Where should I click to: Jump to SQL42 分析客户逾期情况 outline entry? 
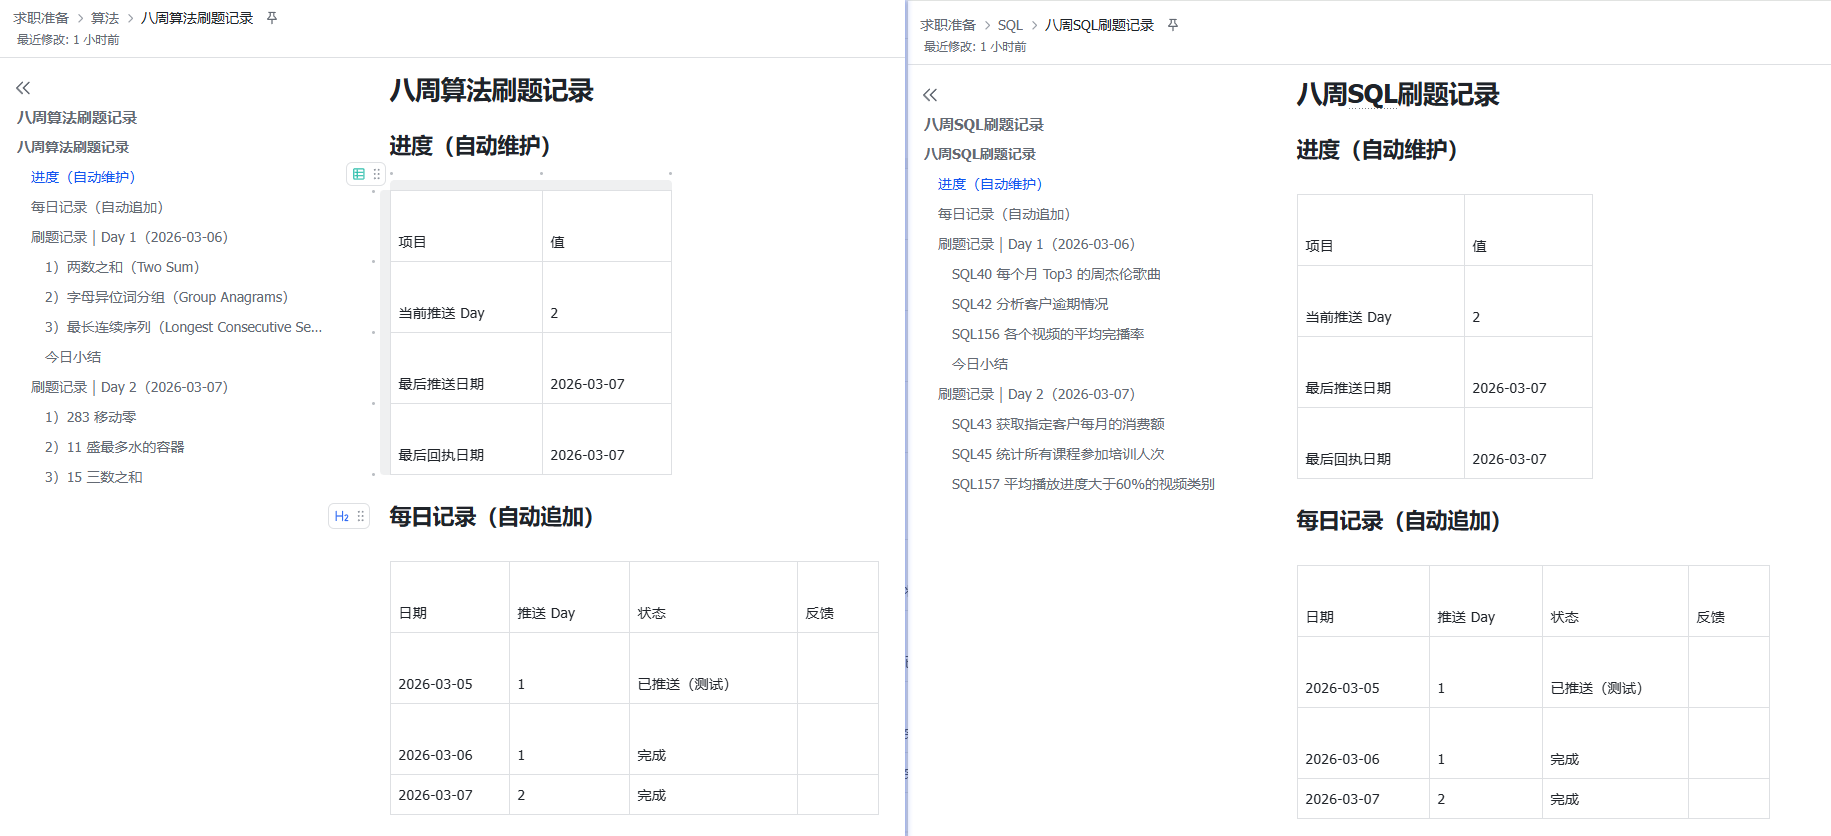pyautogui.click(x=1029, y=304)
